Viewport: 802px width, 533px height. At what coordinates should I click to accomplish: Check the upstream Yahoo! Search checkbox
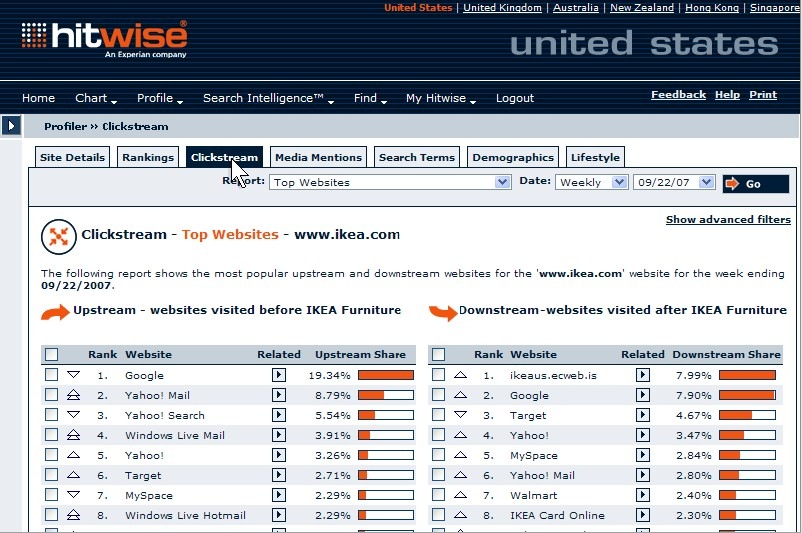coord(52,415)
